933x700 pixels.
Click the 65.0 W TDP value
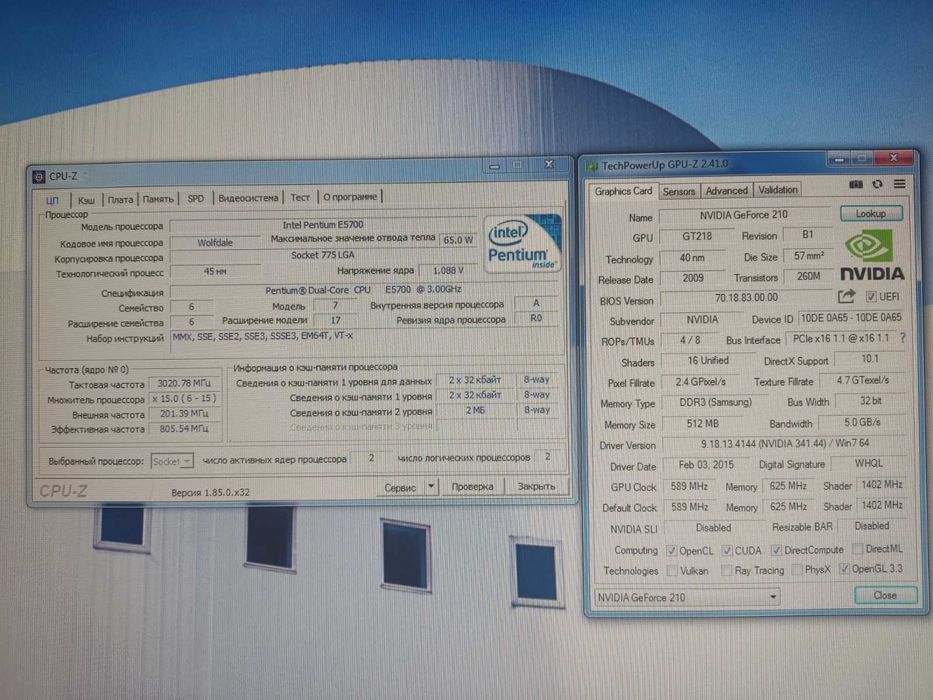pyautogui.click(x=458, y=240)
